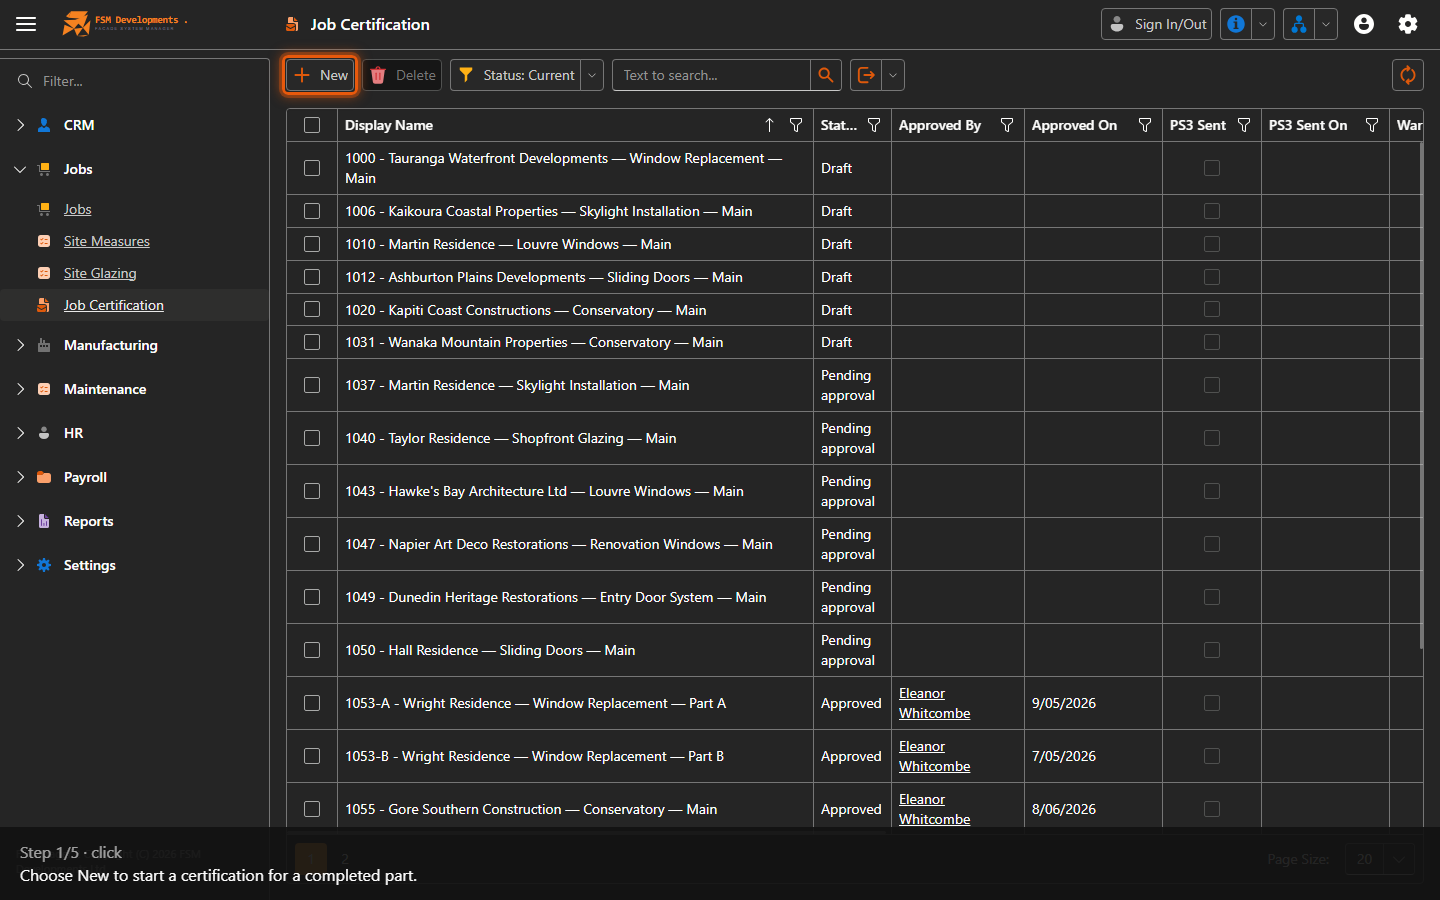Viewport: 1440px width, 900px height.
Task: Click the FSM Developments logo
Action: point(124,23)
